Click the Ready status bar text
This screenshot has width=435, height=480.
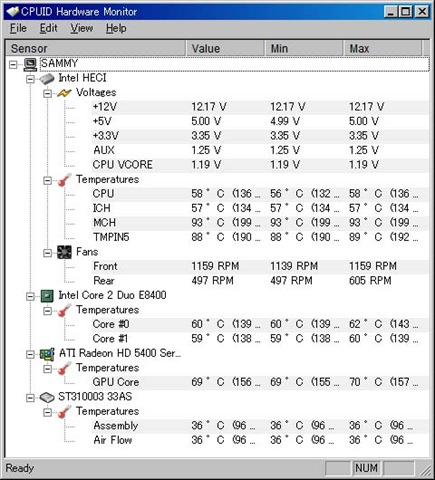[20, 468]
